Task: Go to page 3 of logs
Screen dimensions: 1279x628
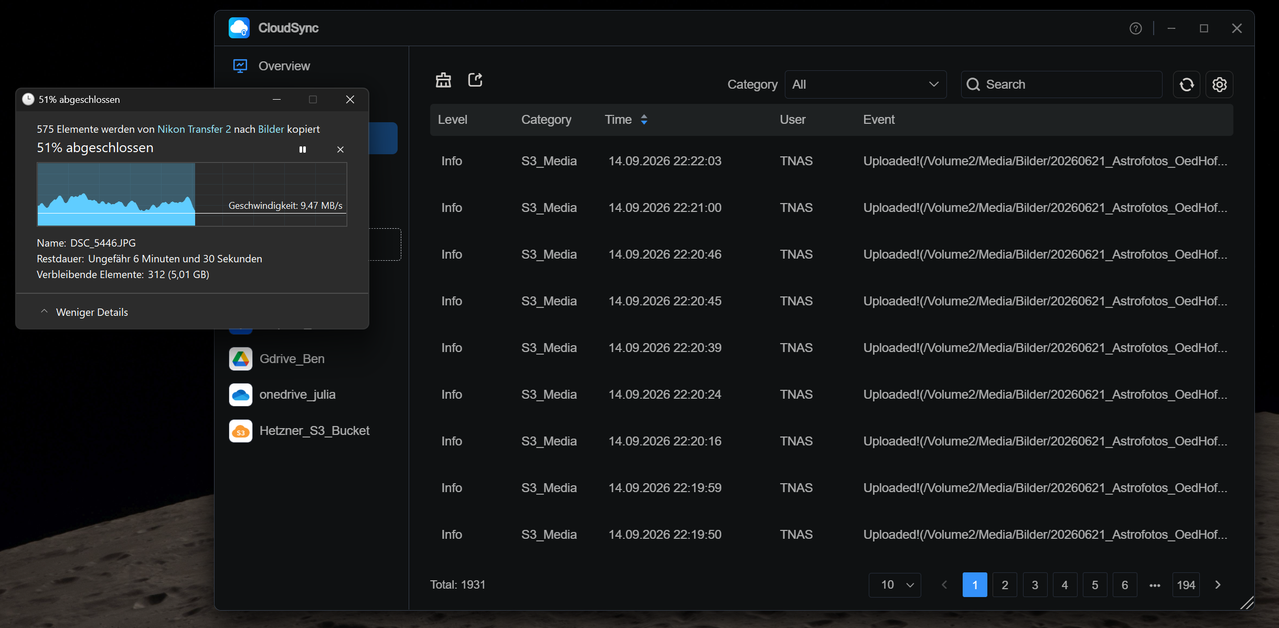Action: pos(1035,585)
